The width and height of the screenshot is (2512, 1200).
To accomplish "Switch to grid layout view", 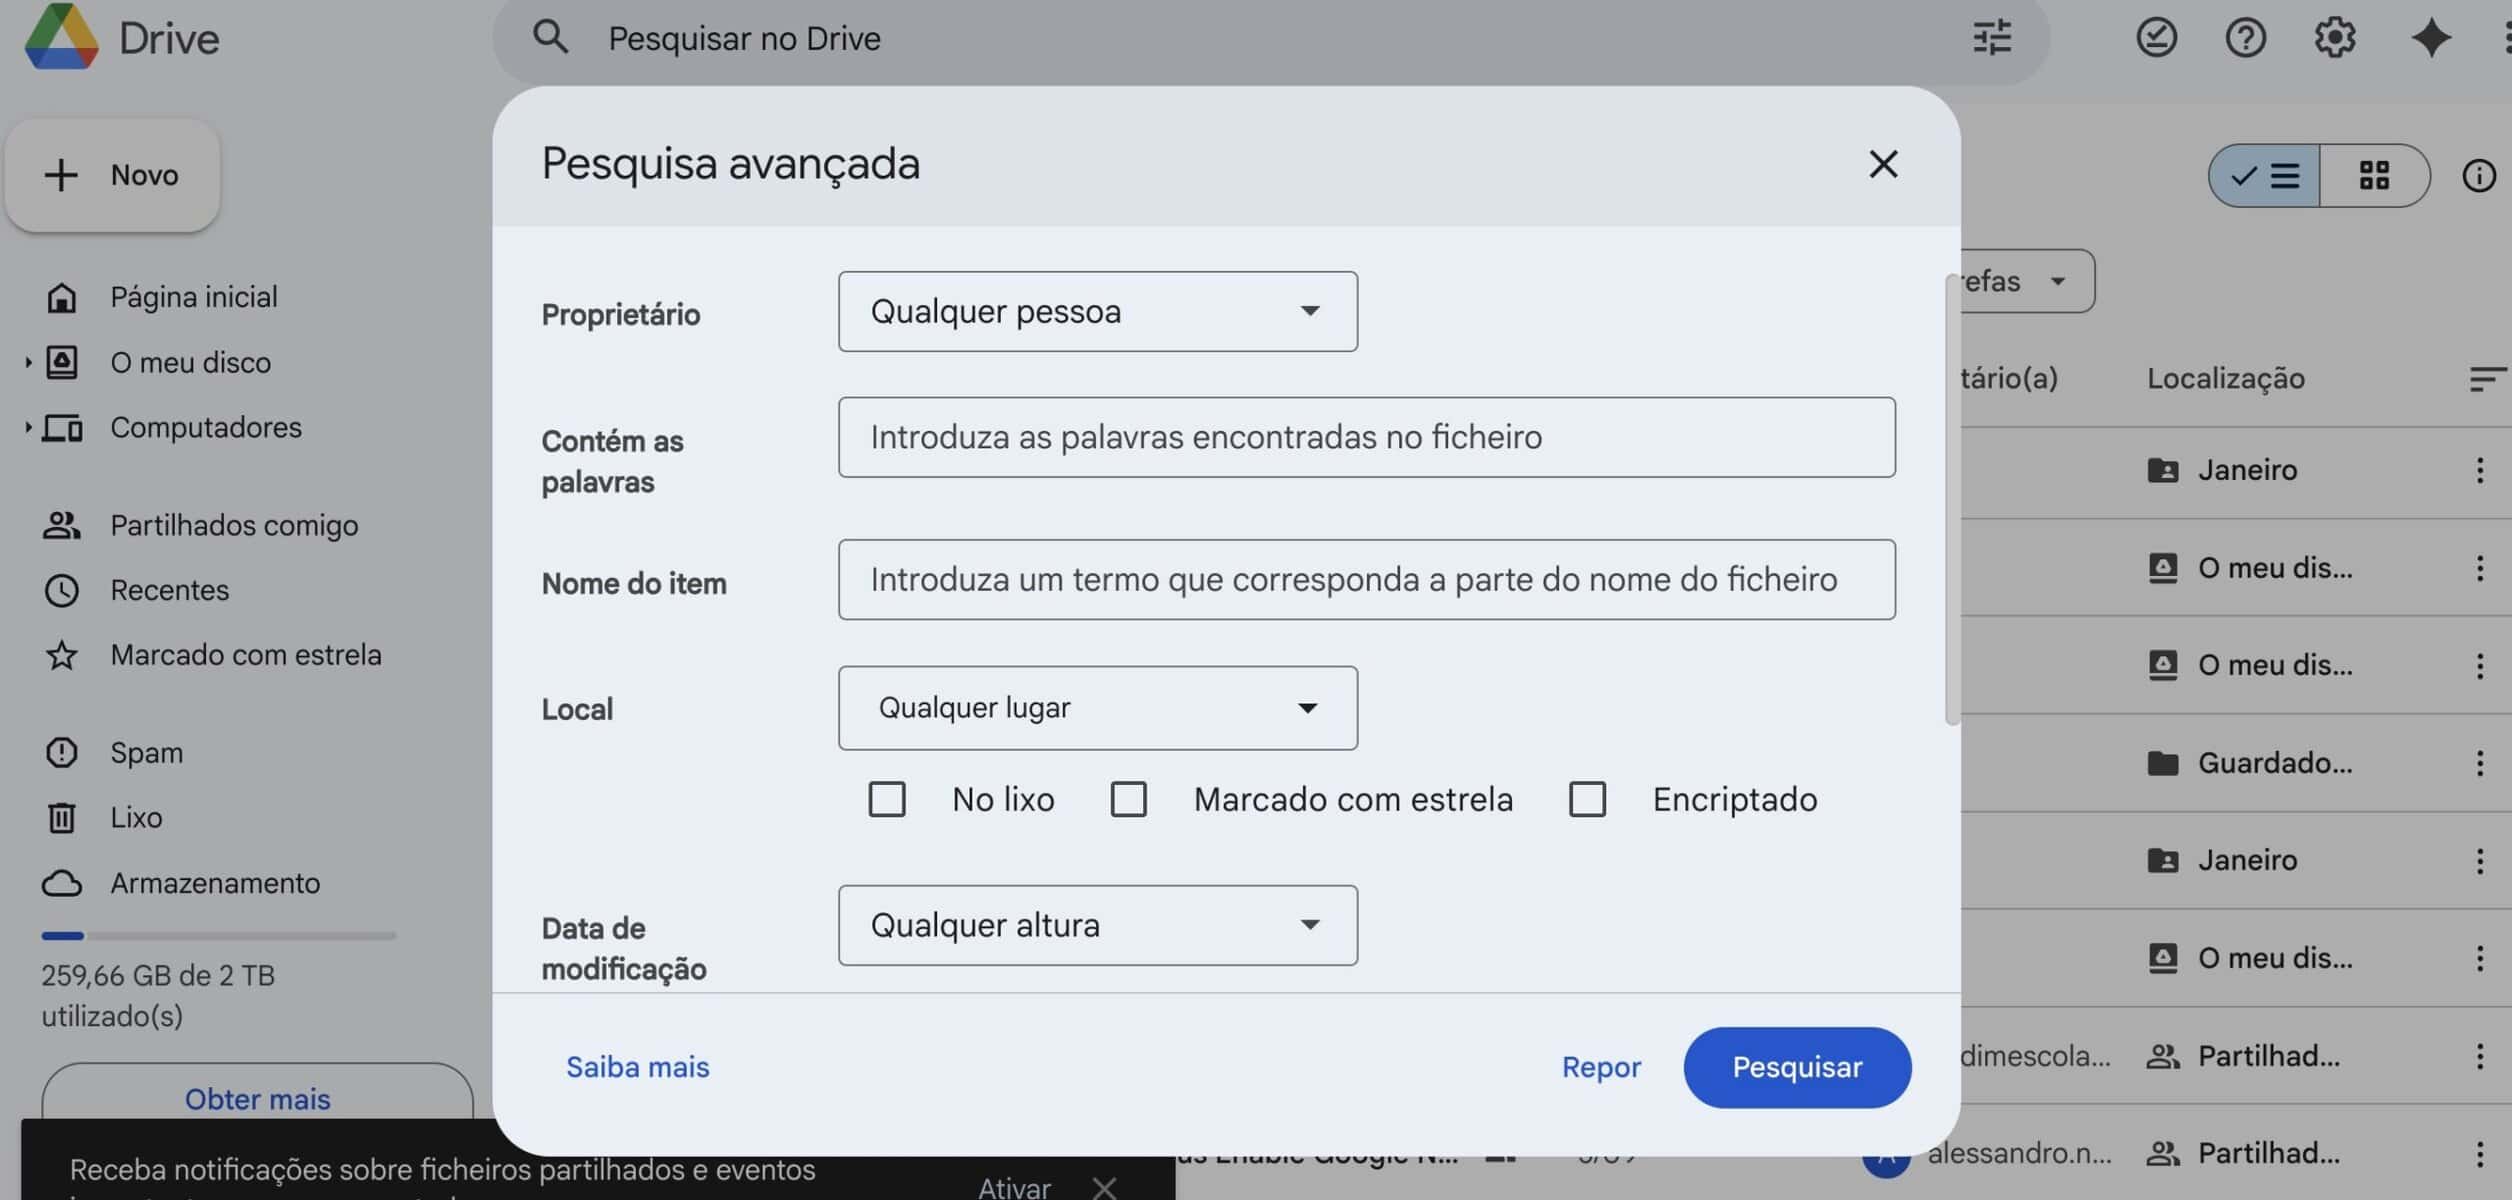I will [x=2374, y=176].
